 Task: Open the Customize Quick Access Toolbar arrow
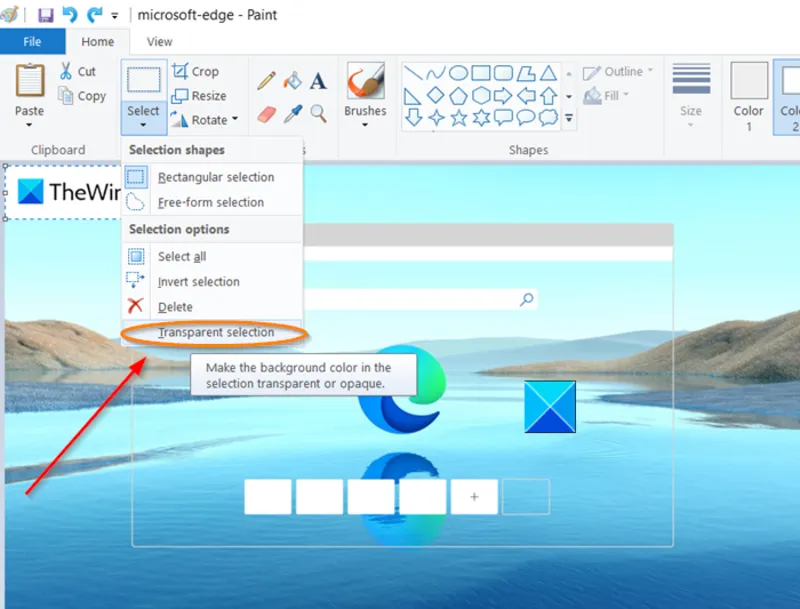click(x=115, y=16)
